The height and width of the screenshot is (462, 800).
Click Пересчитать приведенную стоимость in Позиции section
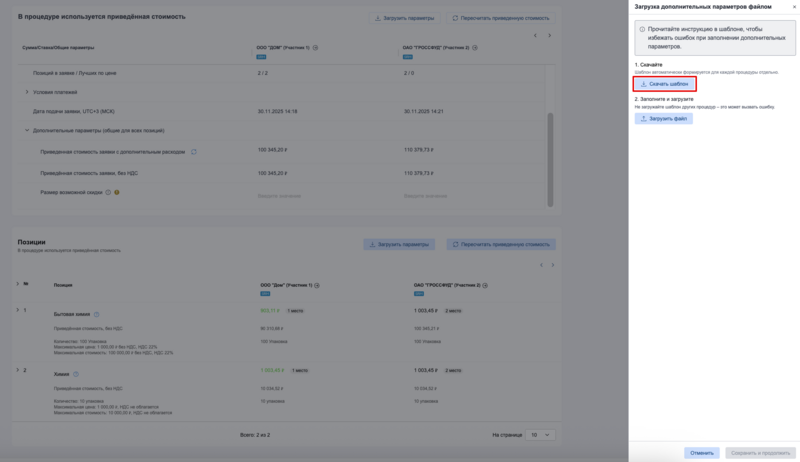[501, 244]
